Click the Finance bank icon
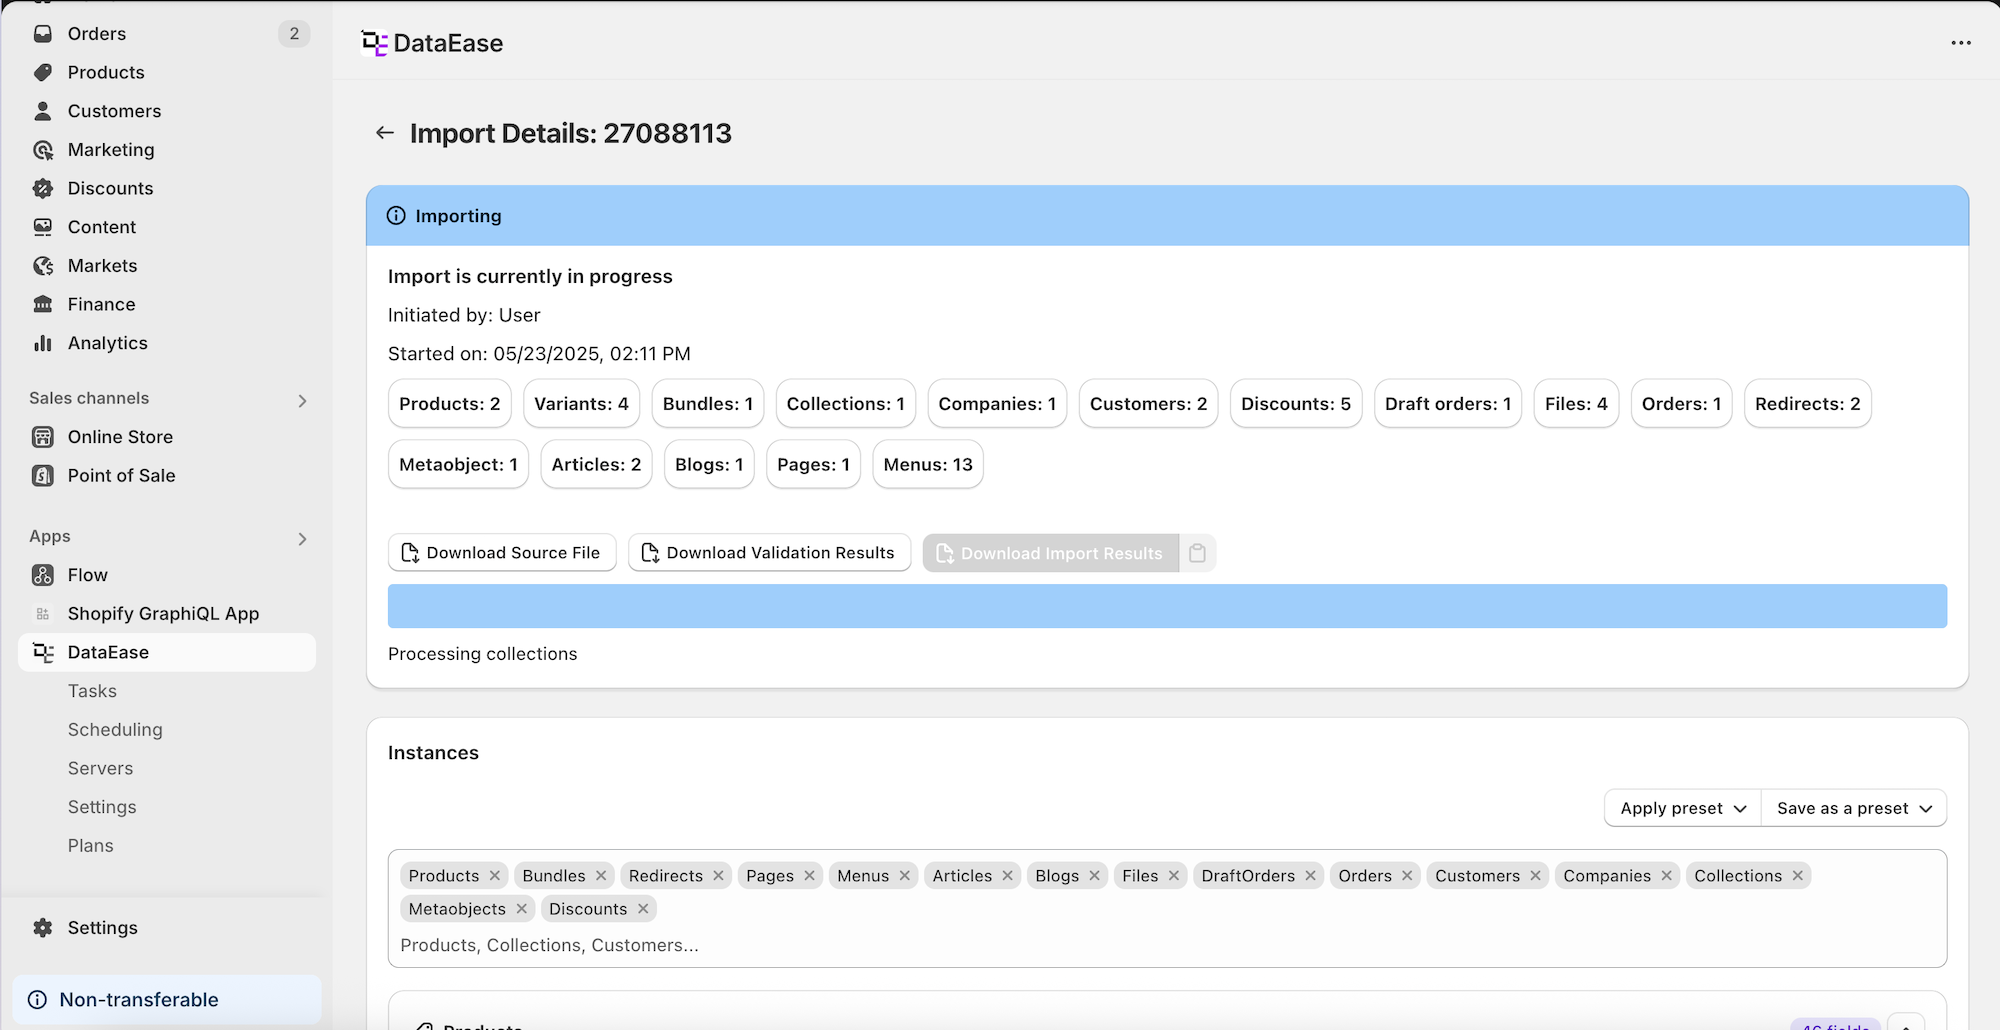Image resolution: width=2000 pixels, height=1030 pixels. (x=43, y=304)
